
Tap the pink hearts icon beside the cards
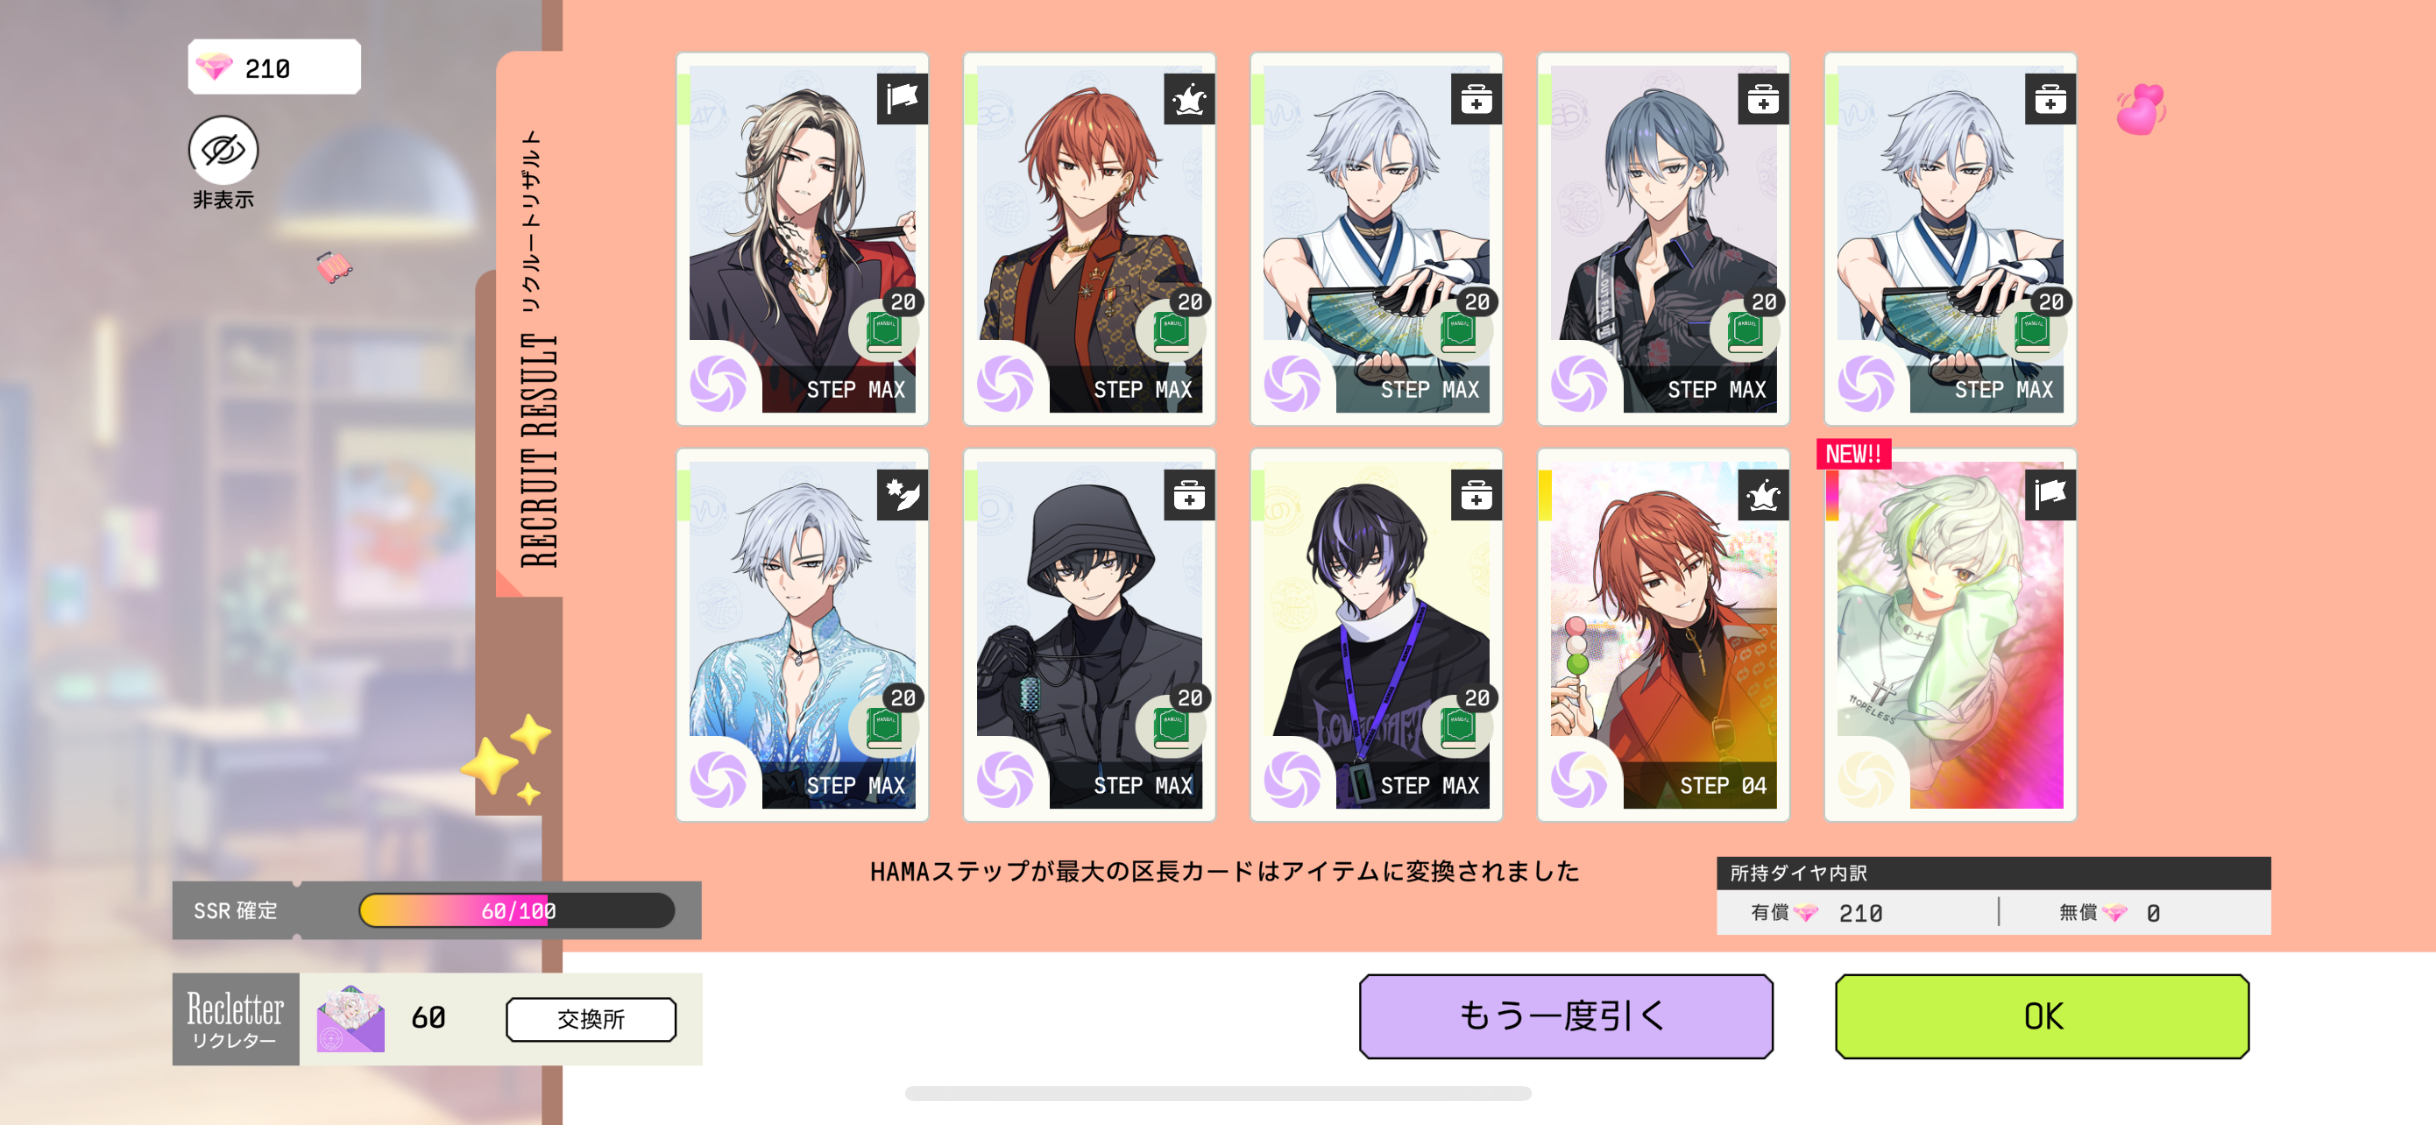(x=2141, y=109)
